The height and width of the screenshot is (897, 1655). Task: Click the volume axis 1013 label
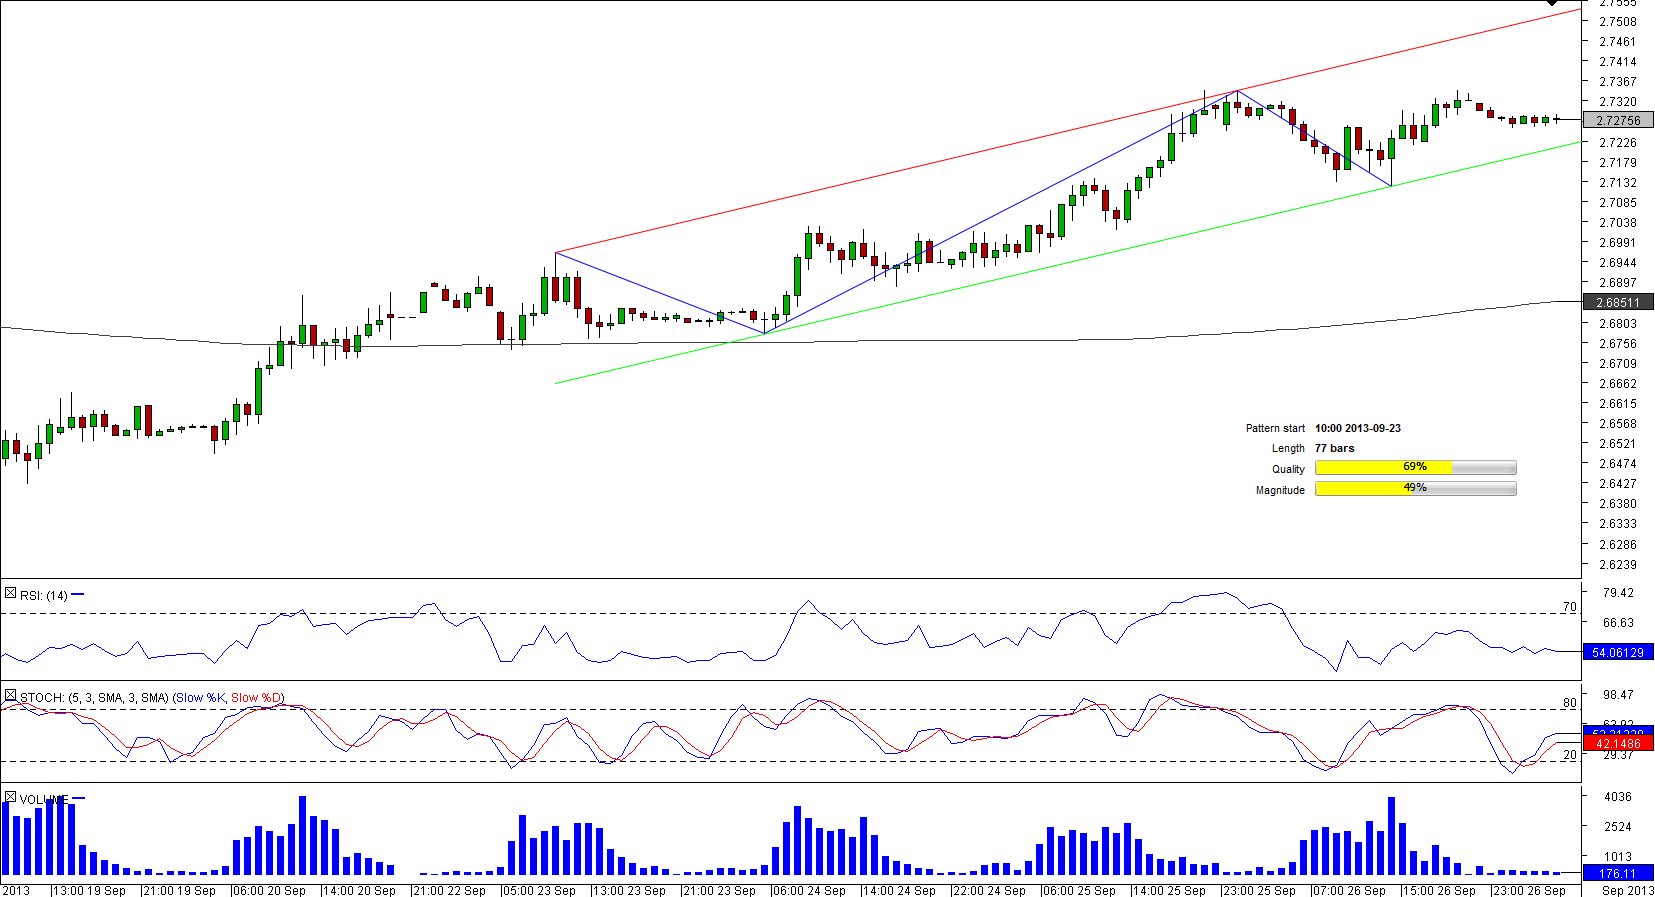coord(1618,857)
